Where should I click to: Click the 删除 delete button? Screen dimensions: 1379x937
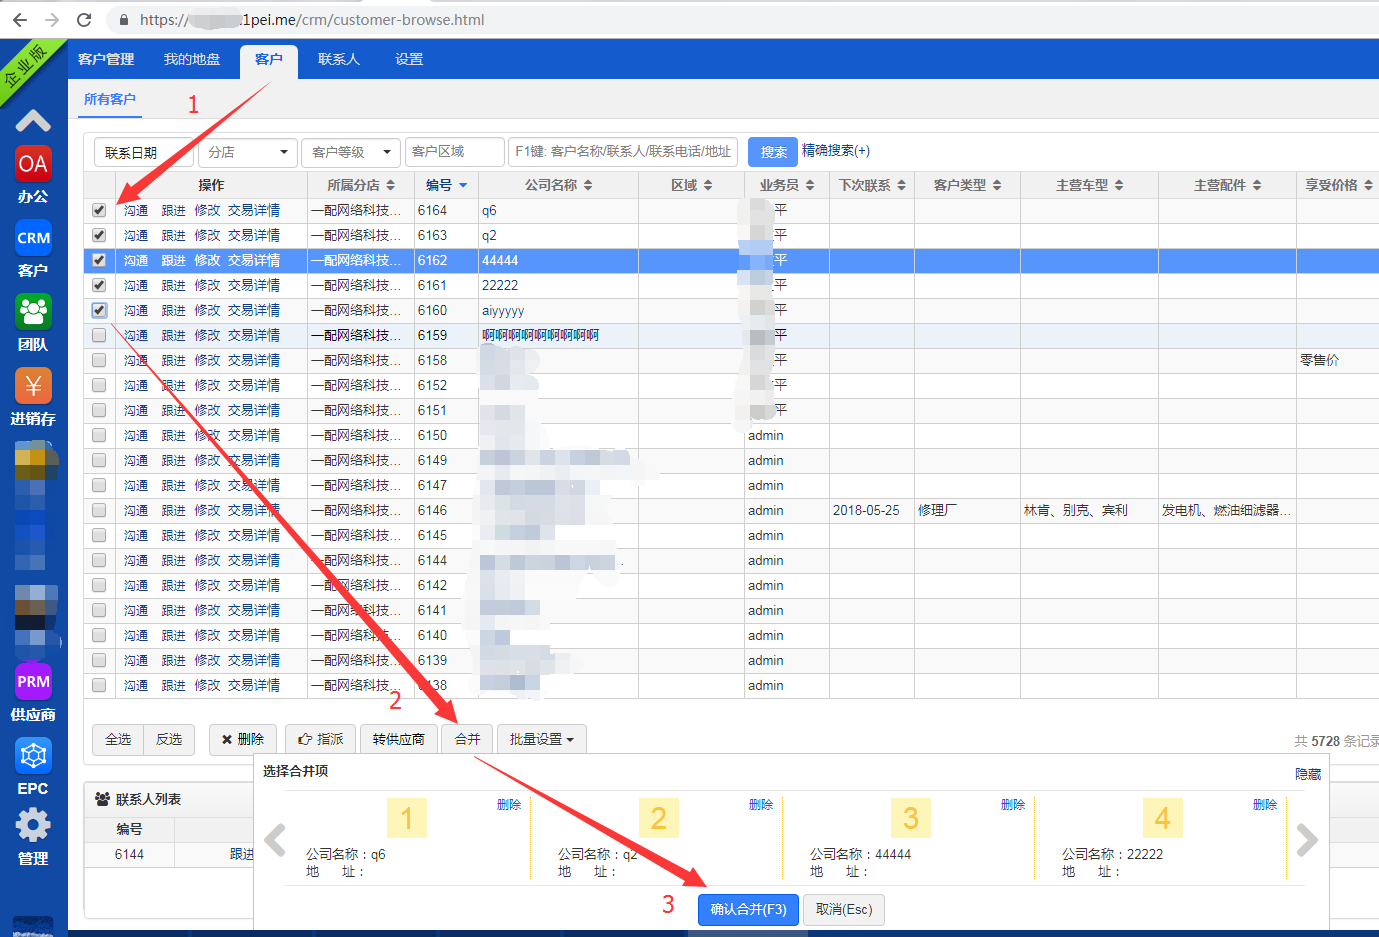pyautogui.click(x=243, y=739)
